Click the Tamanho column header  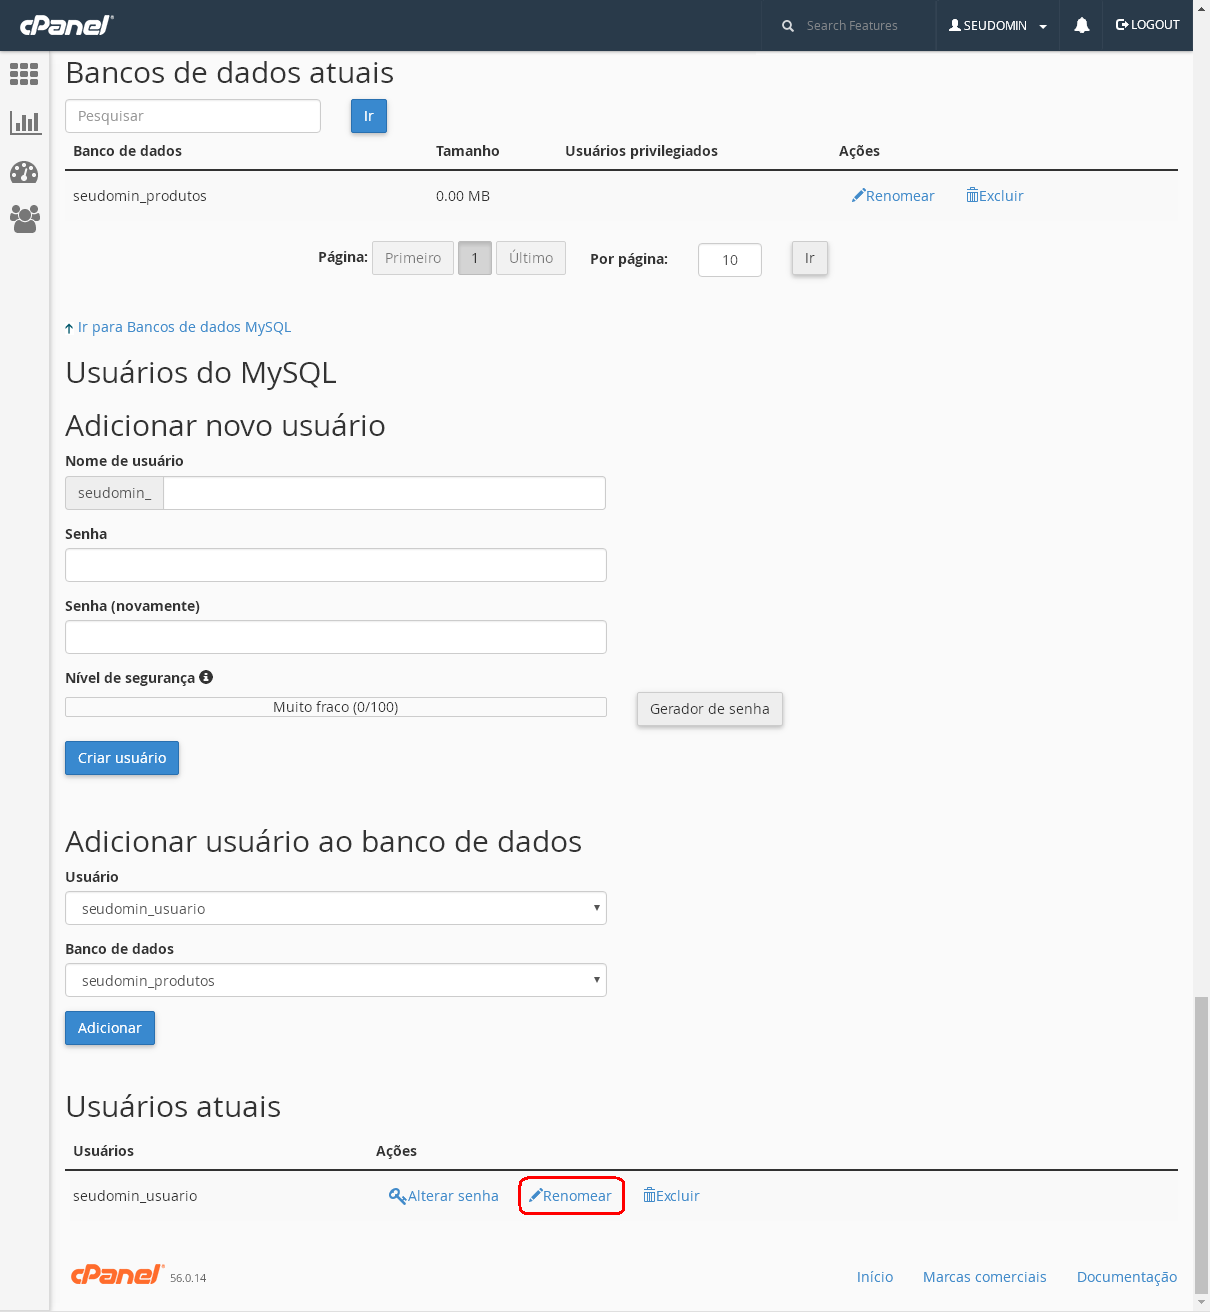pyautogui.click(x=468, y=151)
